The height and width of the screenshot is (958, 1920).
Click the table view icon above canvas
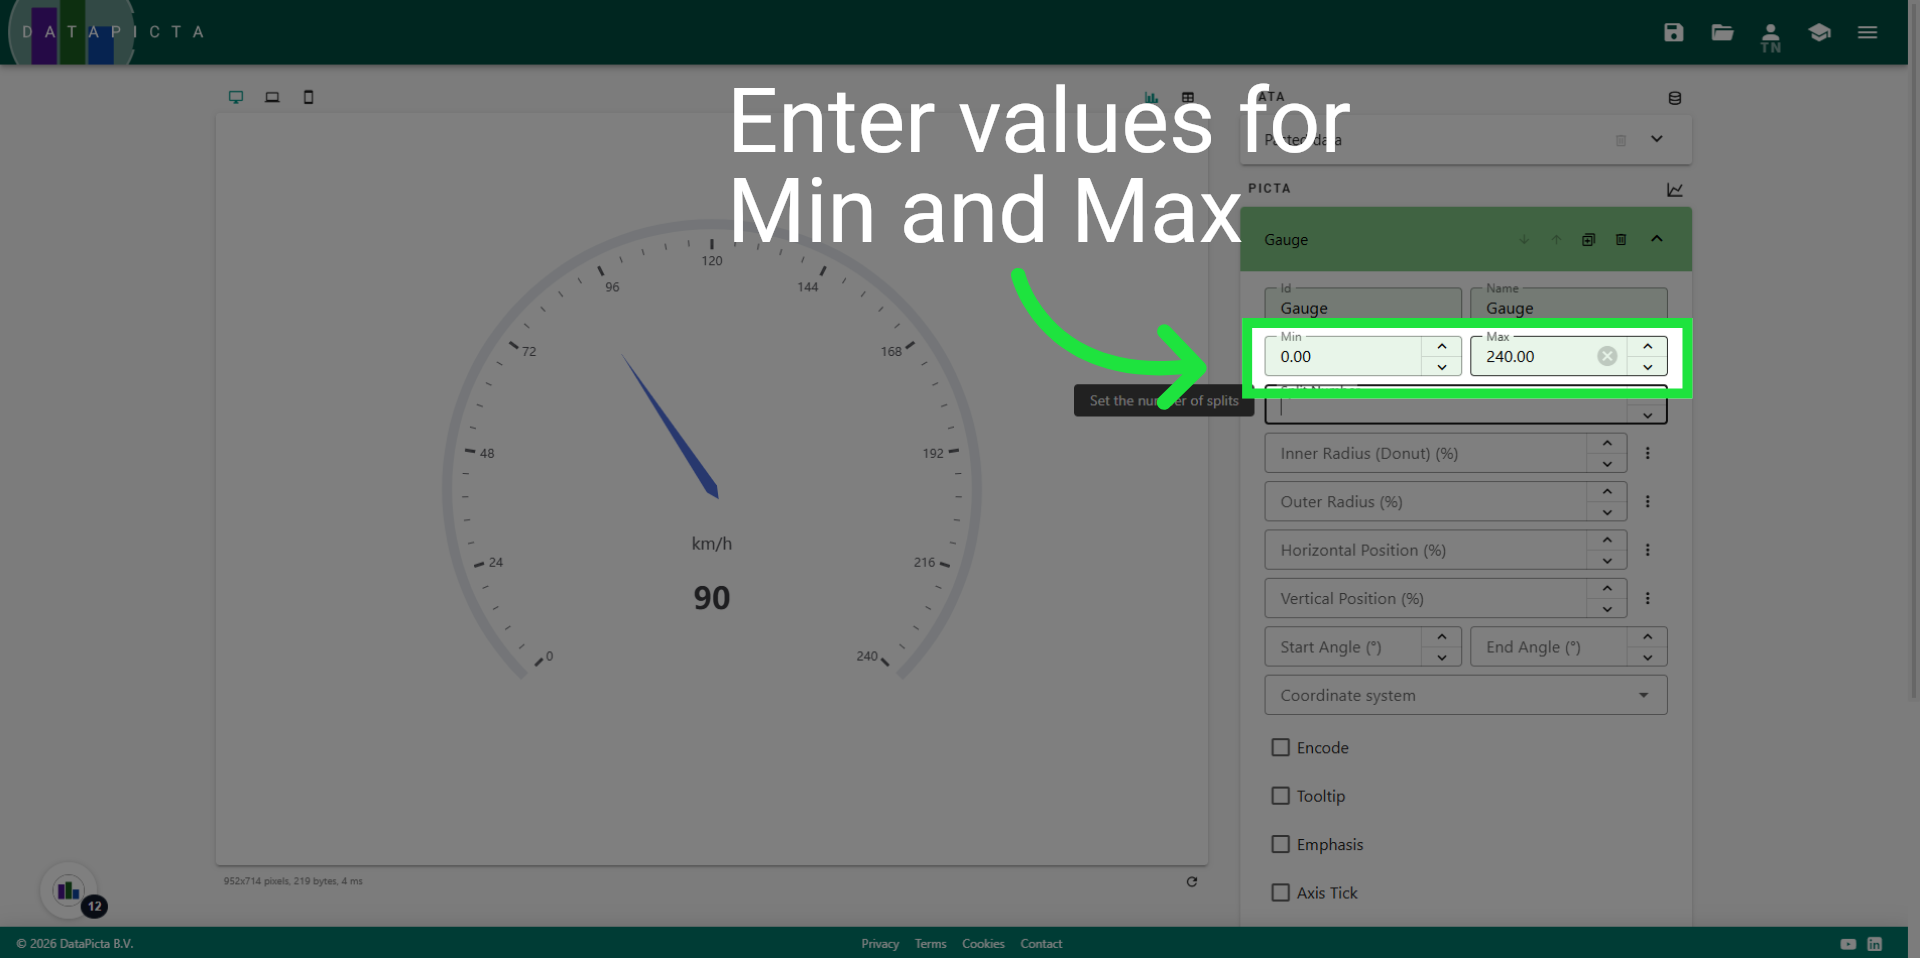(x=1188, y=97)
